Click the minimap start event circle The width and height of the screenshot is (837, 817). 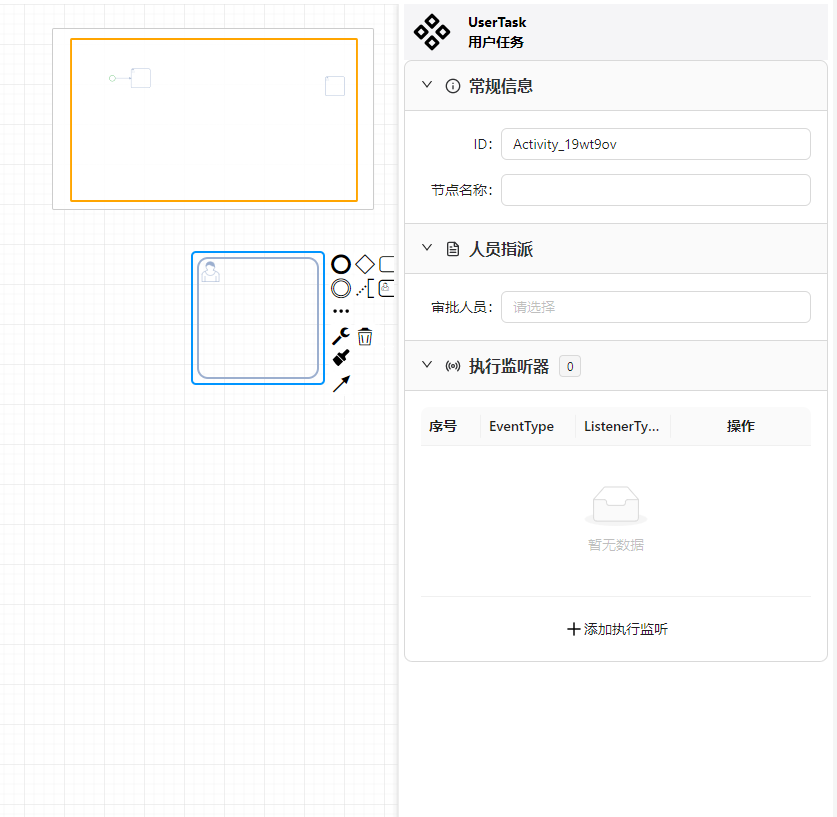pos(112,78)
